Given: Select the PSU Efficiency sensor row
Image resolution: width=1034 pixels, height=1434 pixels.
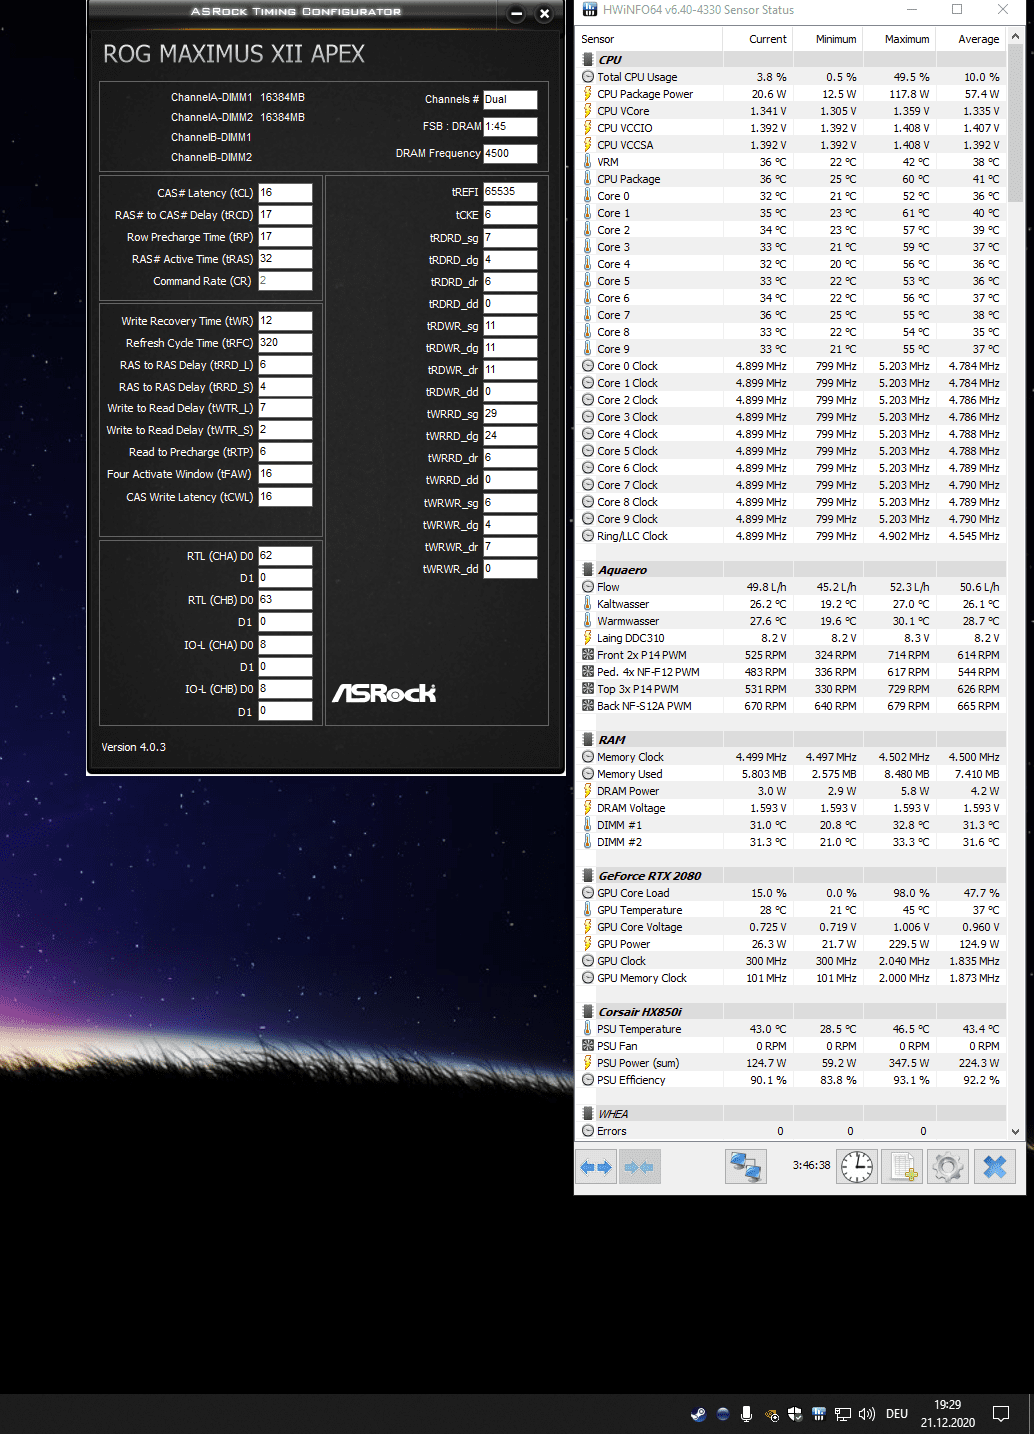Looking at the screenshot, I should (792, 1080).
